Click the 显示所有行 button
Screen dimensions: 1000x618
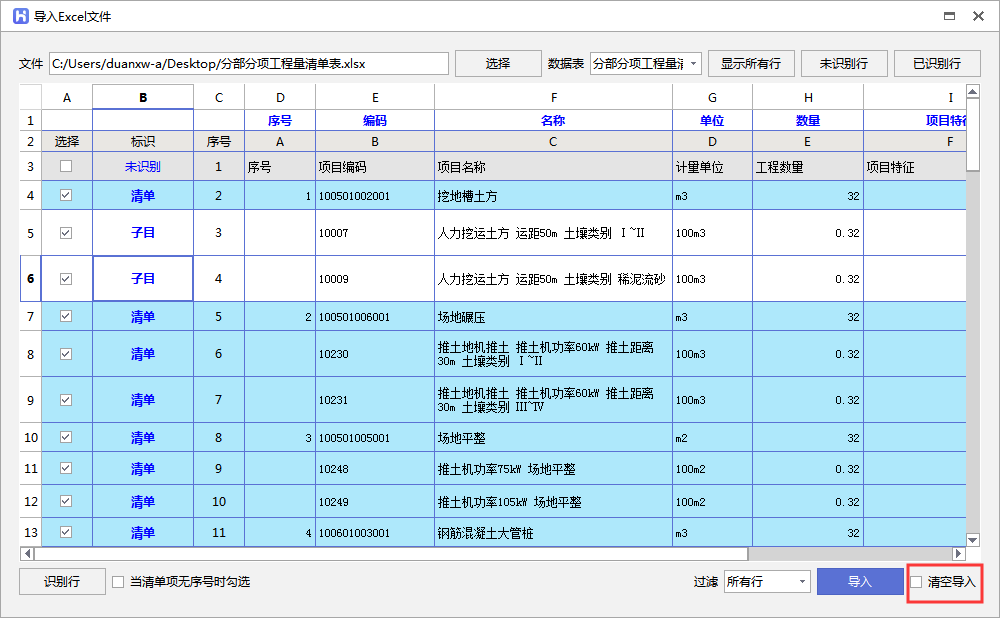[750, 64]
